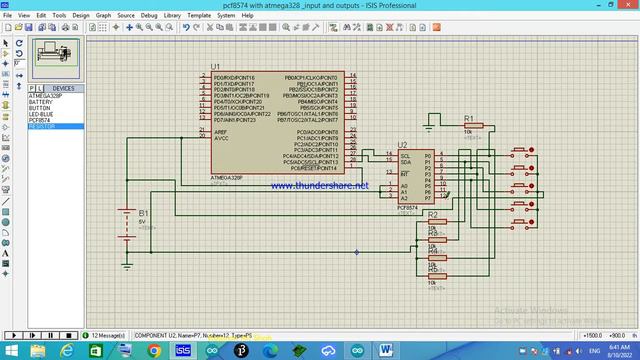Screen dimensions: 640x360
Task: Choose the 2D graphics arc tool
Action: pyautogui.click(x=5, y=233)
